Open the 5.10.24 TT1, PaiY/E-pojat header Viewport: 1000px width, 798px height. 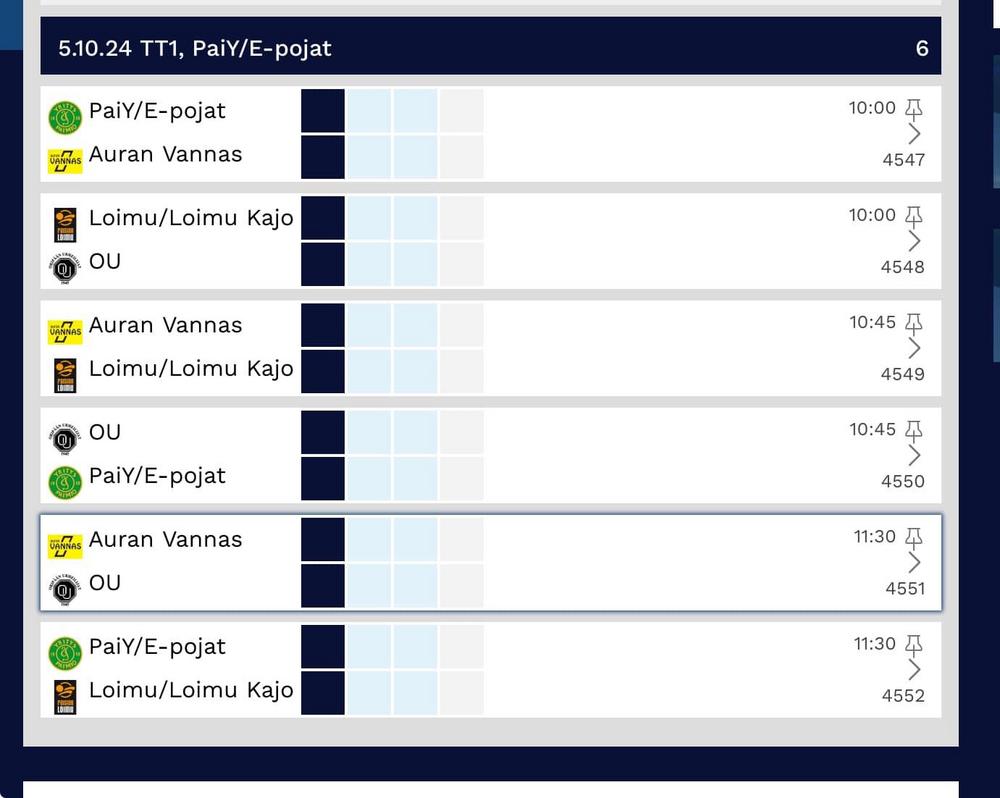pyautogui.click(x=195, y=47)
